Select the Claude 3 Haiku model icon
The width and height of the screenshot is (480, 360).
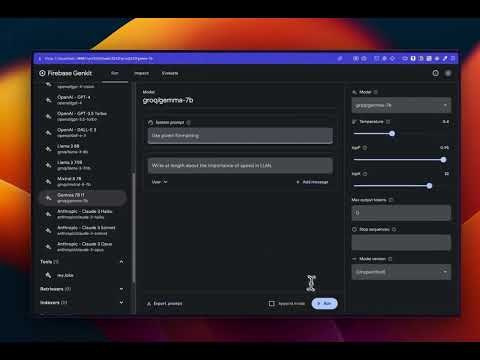coord(49,214)
